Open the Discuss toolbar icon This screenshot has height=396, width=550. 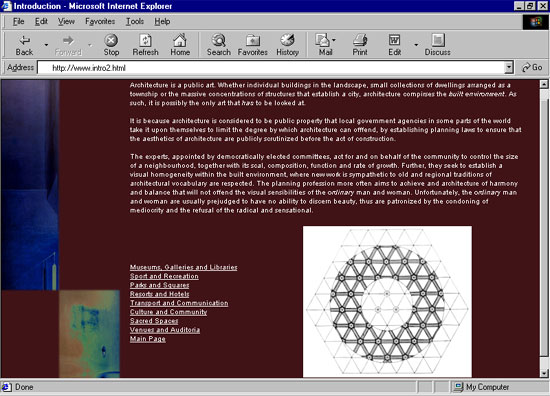pyautogui.click(x=438, y=40)
